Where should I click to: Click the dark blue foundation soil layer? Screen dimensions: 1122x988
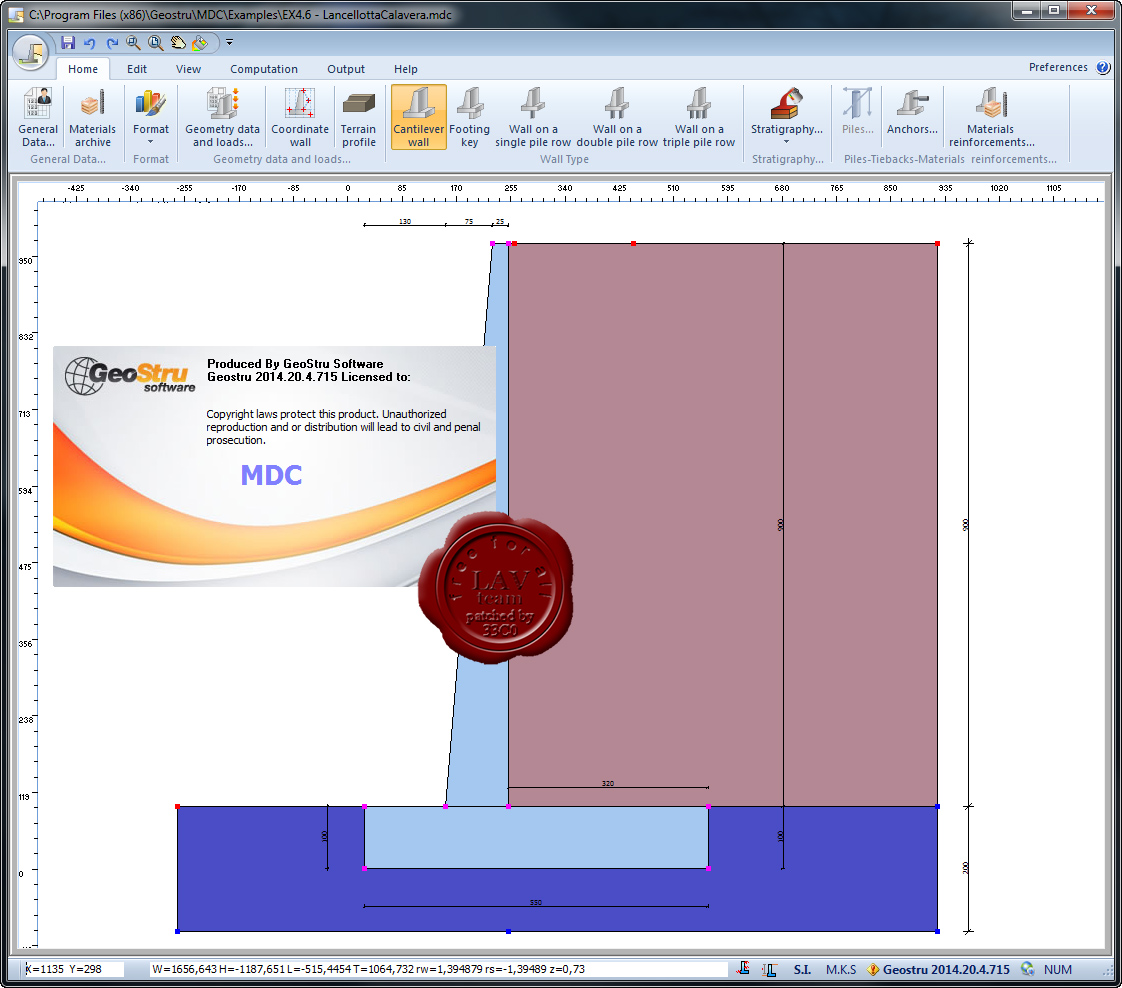tap(557, 900)
